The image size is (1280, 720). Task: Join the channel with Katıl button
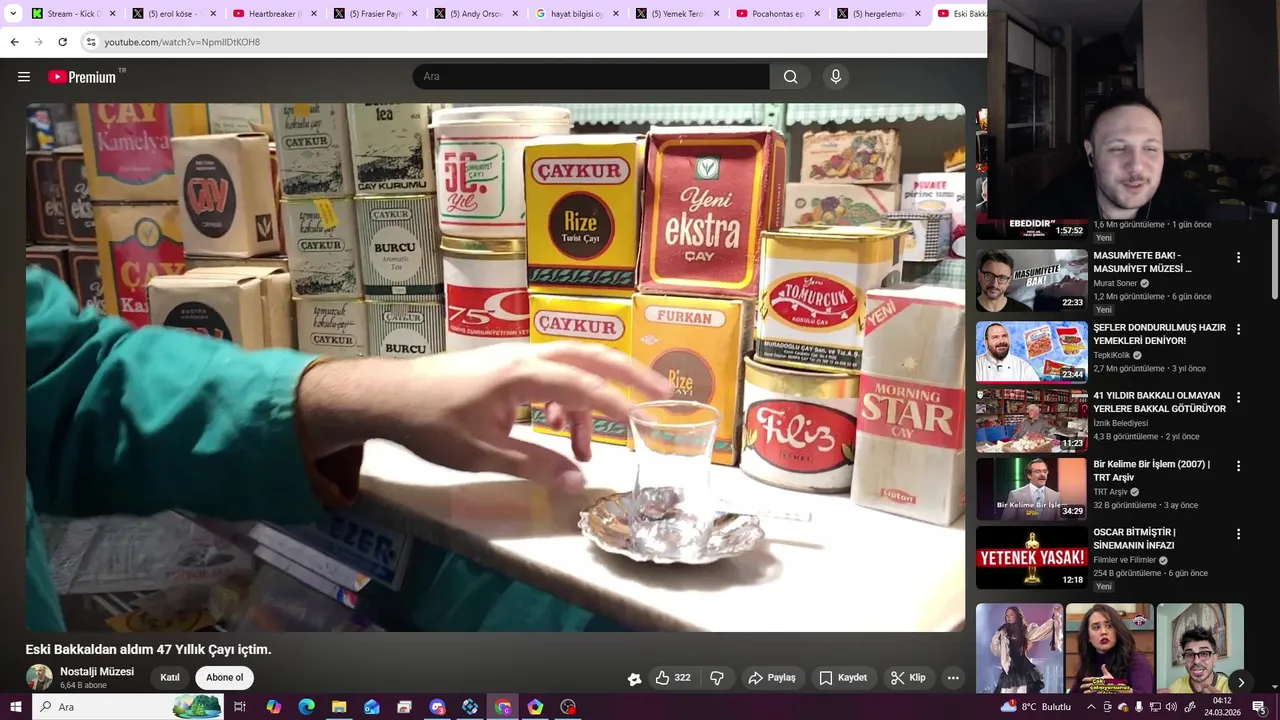tap(170, 678)
